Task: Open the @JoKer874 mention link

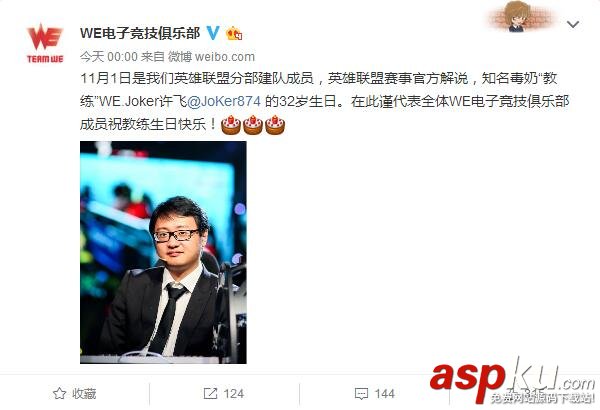Action: coord(224,101)
